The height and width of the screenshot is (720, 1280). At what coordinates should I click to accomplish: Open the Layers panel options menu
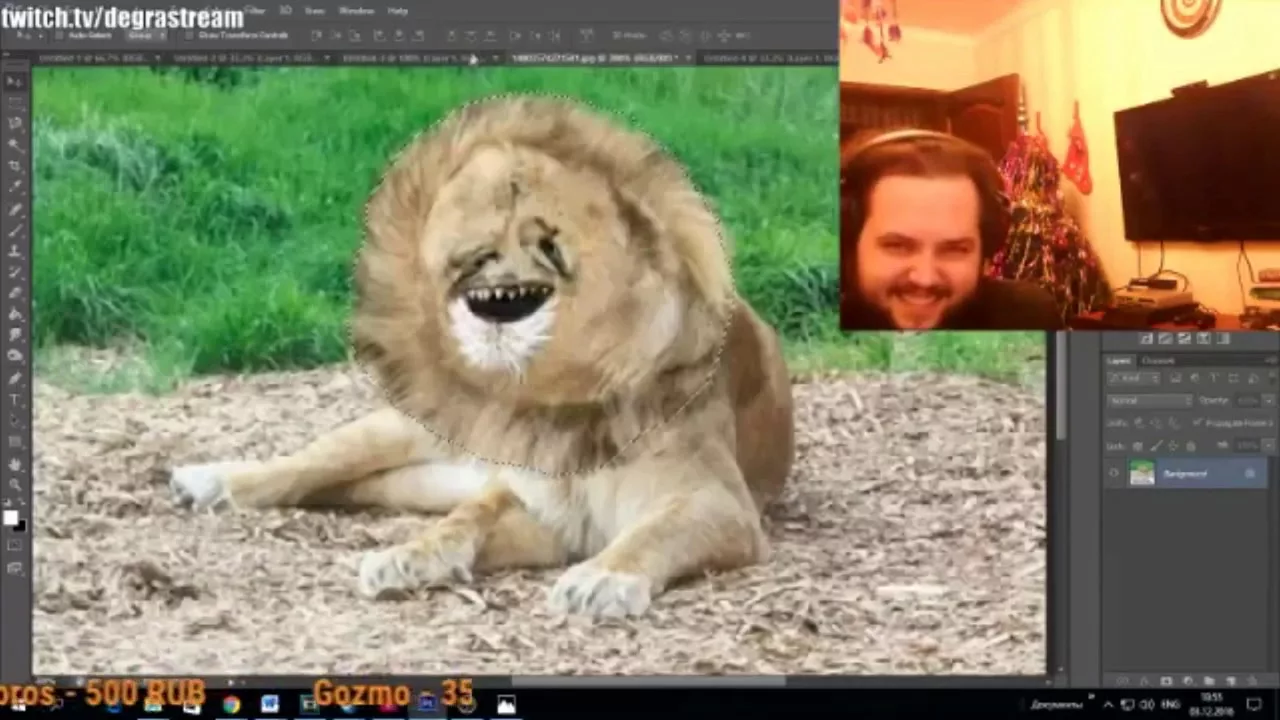(1270, 360)
